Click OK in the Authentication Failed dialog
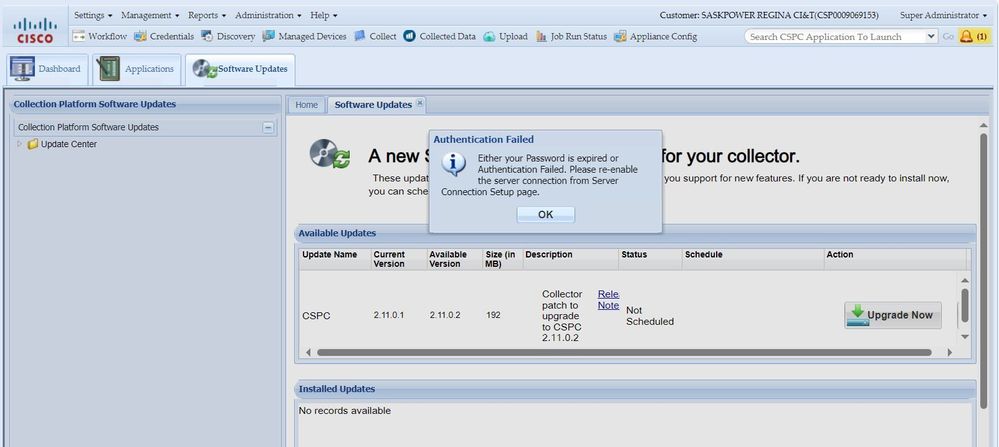Viewport: 999px width, 447px height. tap(545, 215)
